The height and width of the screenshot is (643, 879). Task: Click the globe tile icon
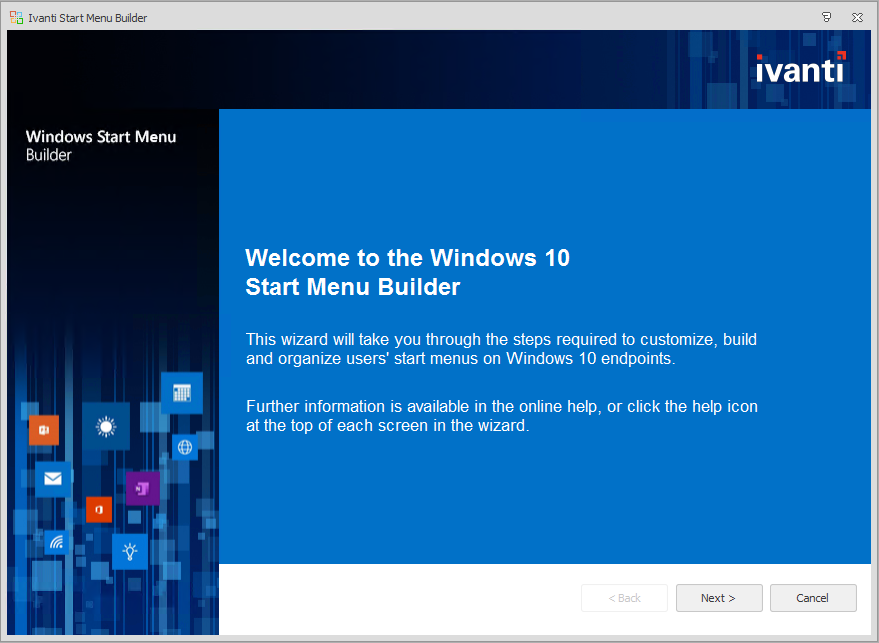(x=184, y=447)
